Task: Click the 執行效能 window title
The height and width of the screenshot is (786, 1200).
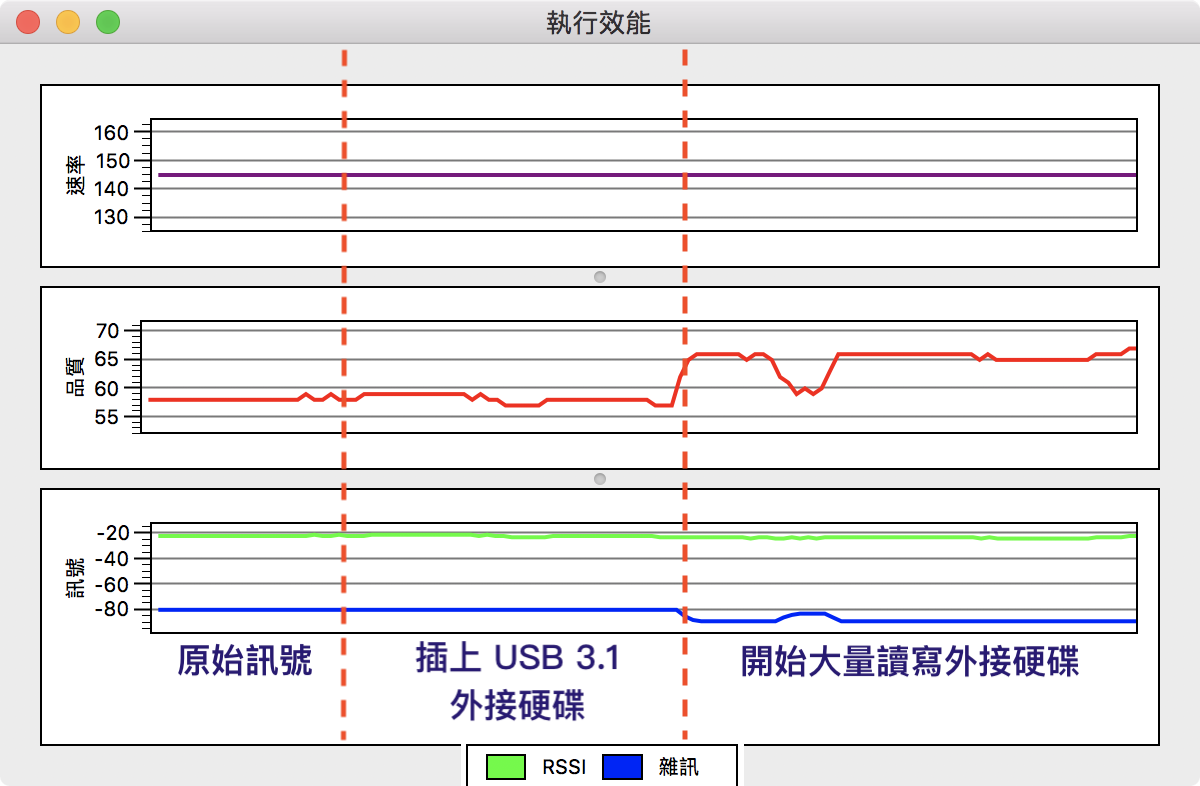Action: point(599,22)
